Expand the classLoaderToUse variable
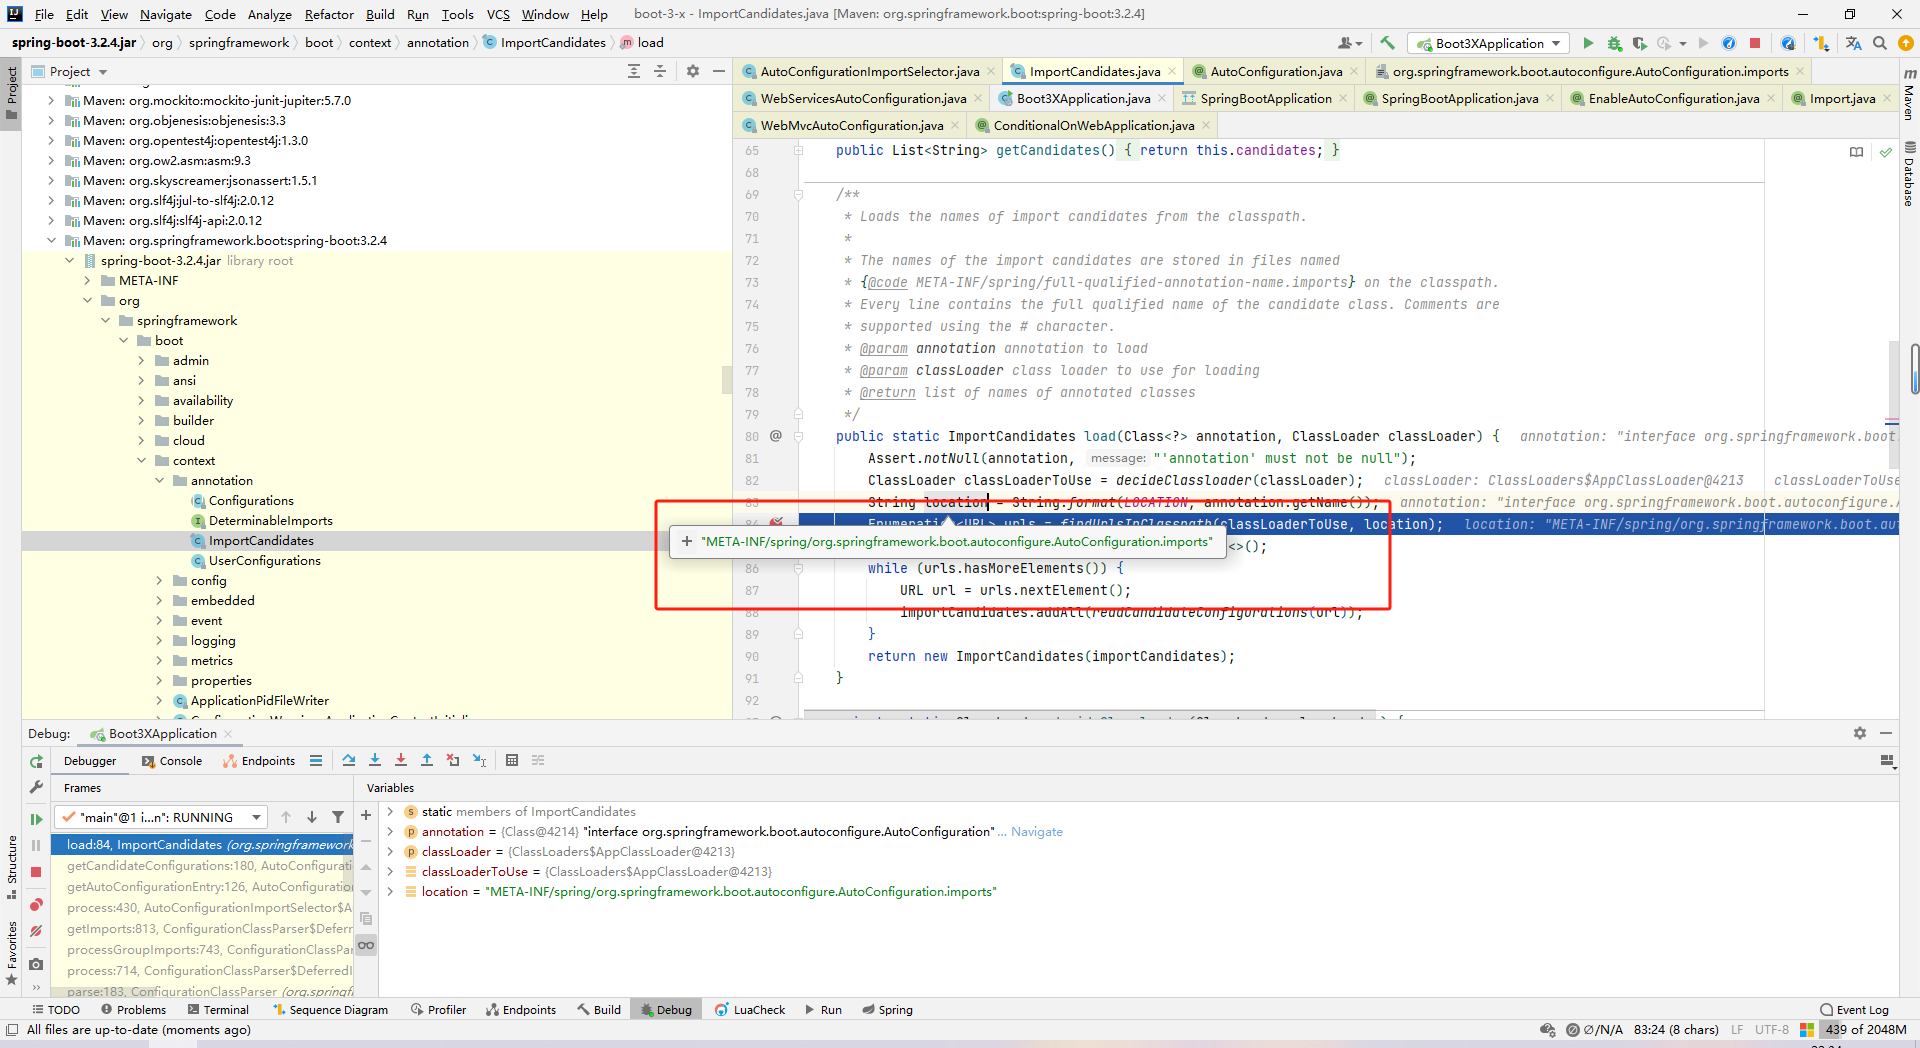 (x=390, y=872)
